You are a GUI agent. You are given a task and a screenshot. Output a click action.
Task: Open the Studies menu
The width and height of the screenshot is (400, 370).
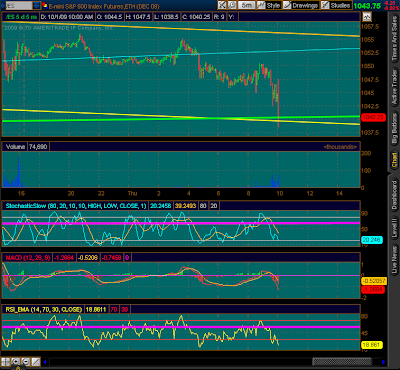pos(336,5)
